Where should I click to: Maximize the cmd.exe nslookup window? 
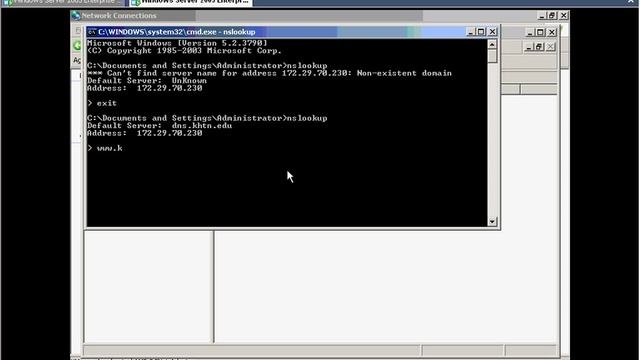pos(481,32)
